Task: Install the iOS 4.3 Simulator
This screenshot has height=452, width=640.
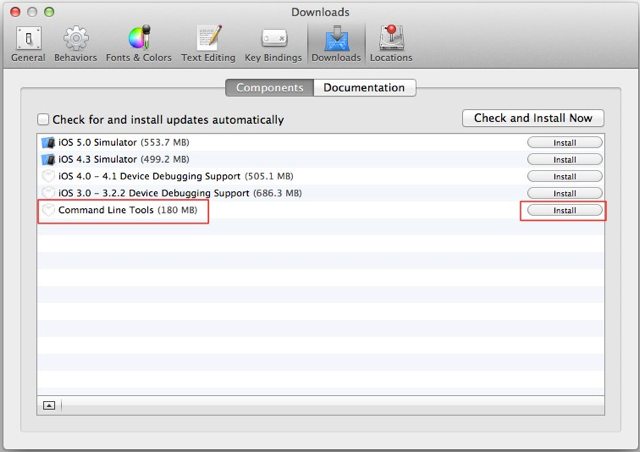Action: point(564,160)
